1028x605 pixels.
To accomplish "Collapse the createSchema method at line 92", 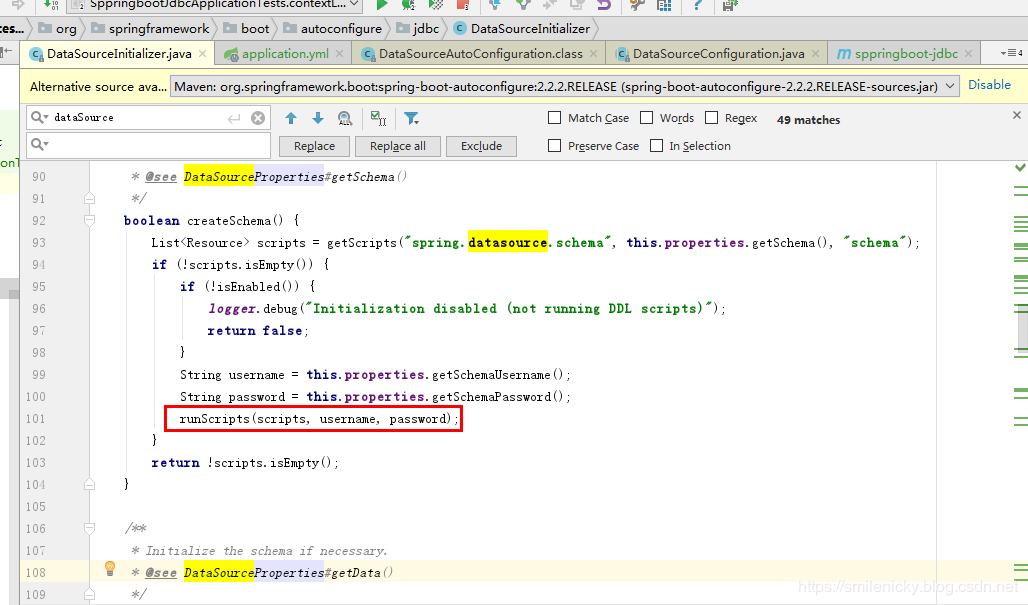I will coord(90,220).
